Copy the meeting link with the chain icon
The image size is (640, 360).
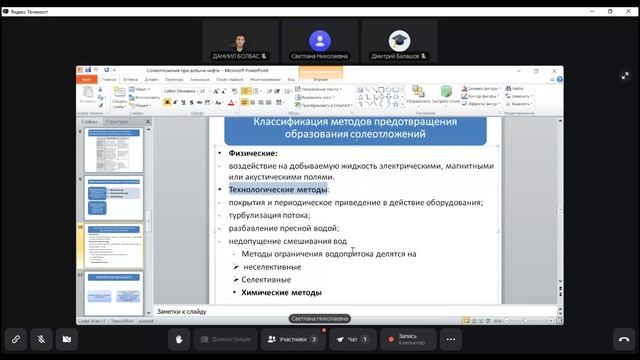pos(16,339)
